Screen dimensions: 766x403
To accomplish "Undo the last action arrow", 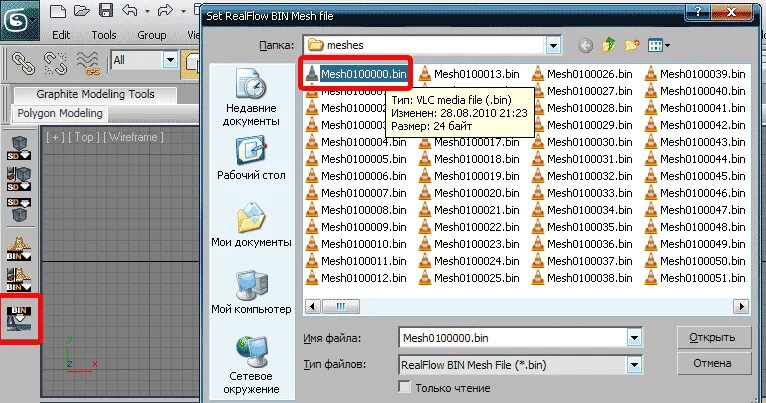I will pyautogui.click(x=130, y=10).
